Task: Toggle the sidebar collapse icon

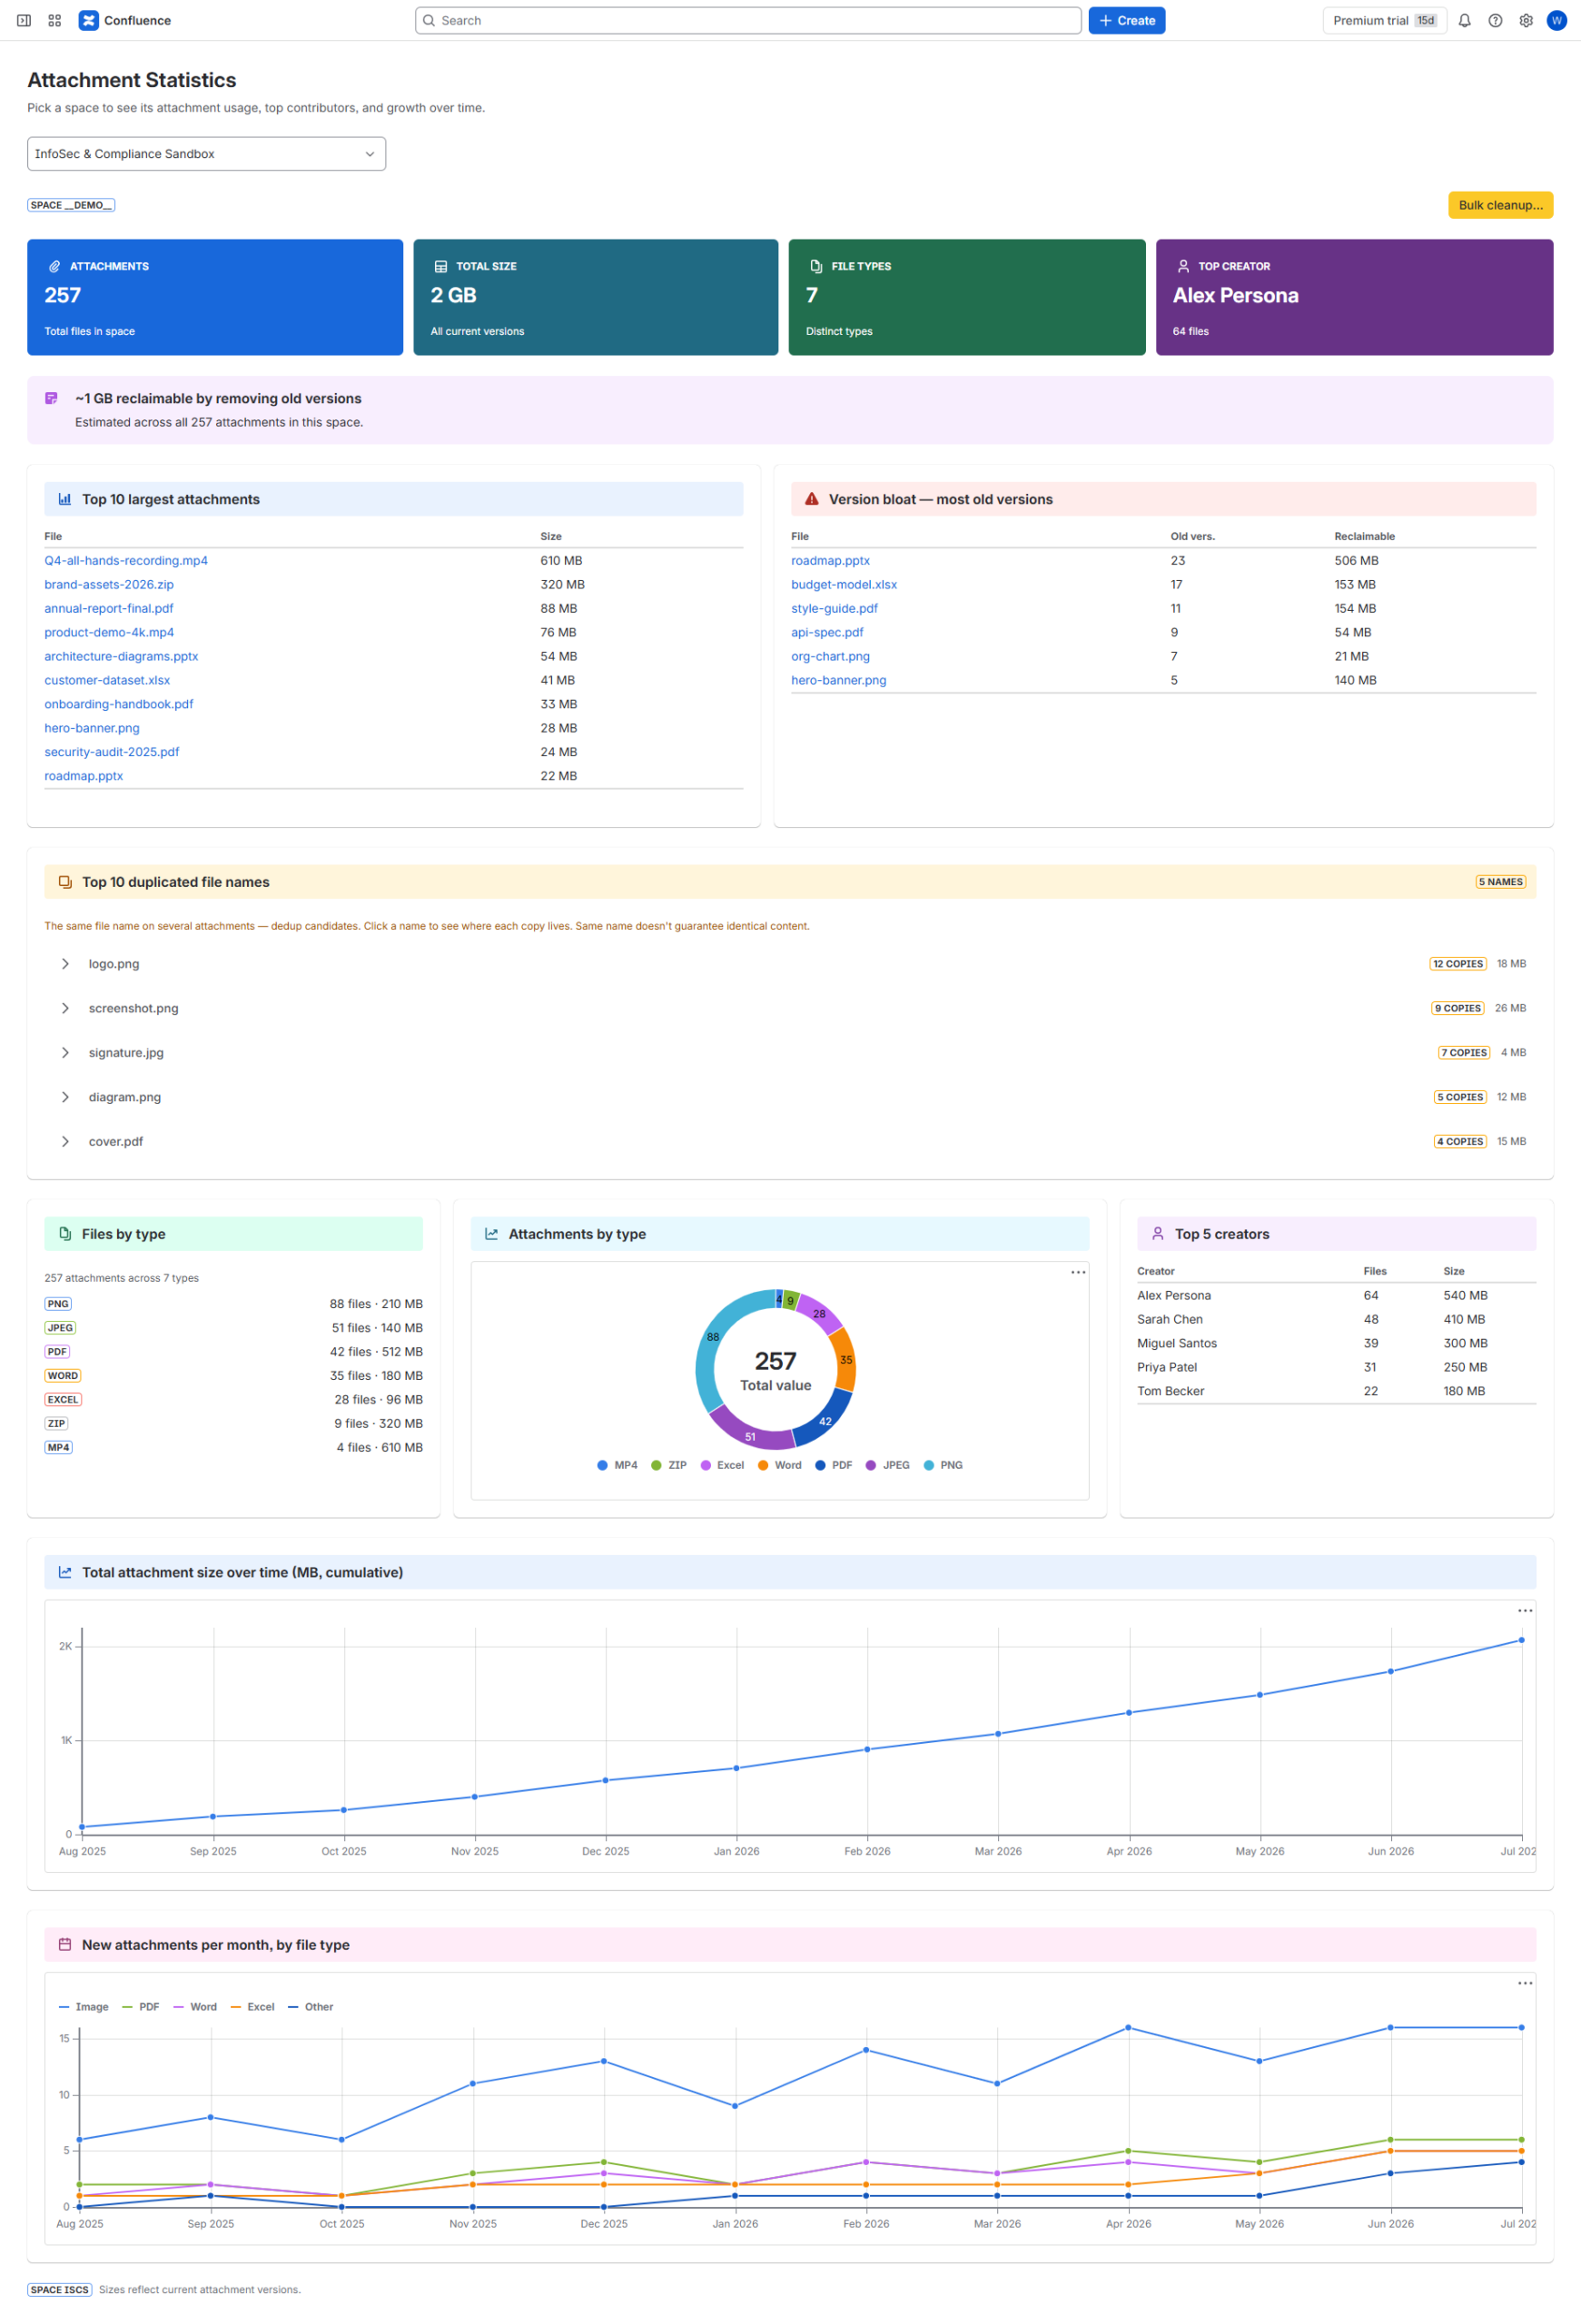Action: tap(24, 20)
